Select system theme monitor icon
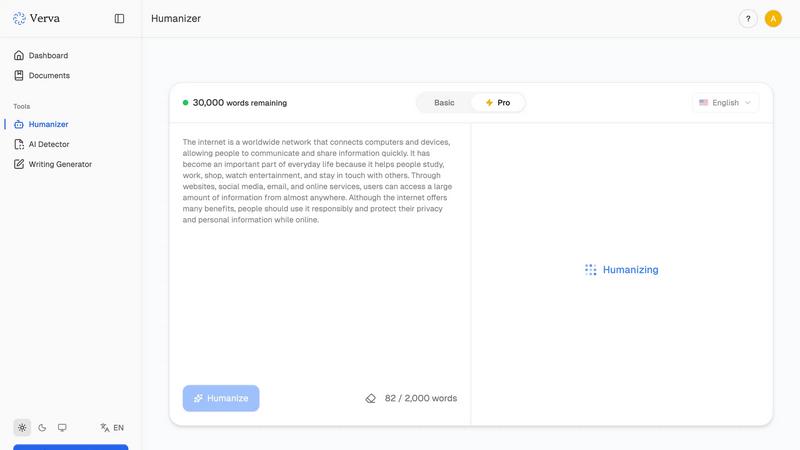This screenshot has width=800, height=450. [62, 428]
